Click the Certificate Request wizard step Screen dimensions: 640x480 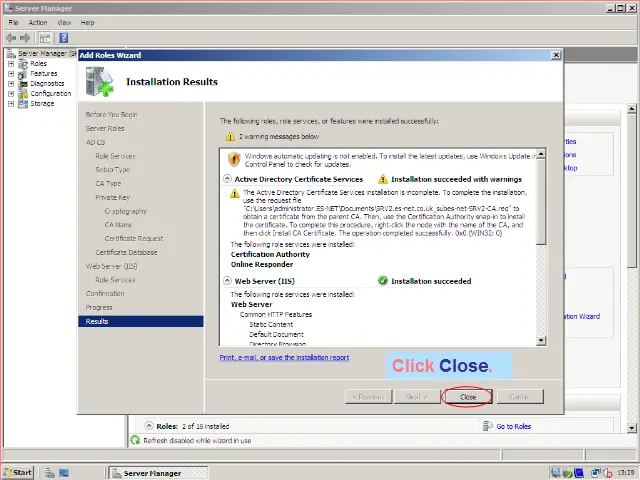pos(134,239)
